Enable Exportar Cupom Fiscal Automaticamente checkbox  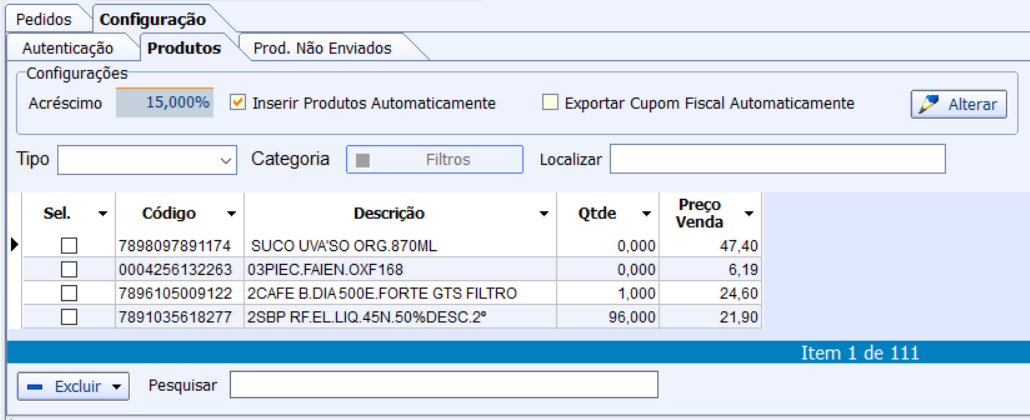[550, 102]
